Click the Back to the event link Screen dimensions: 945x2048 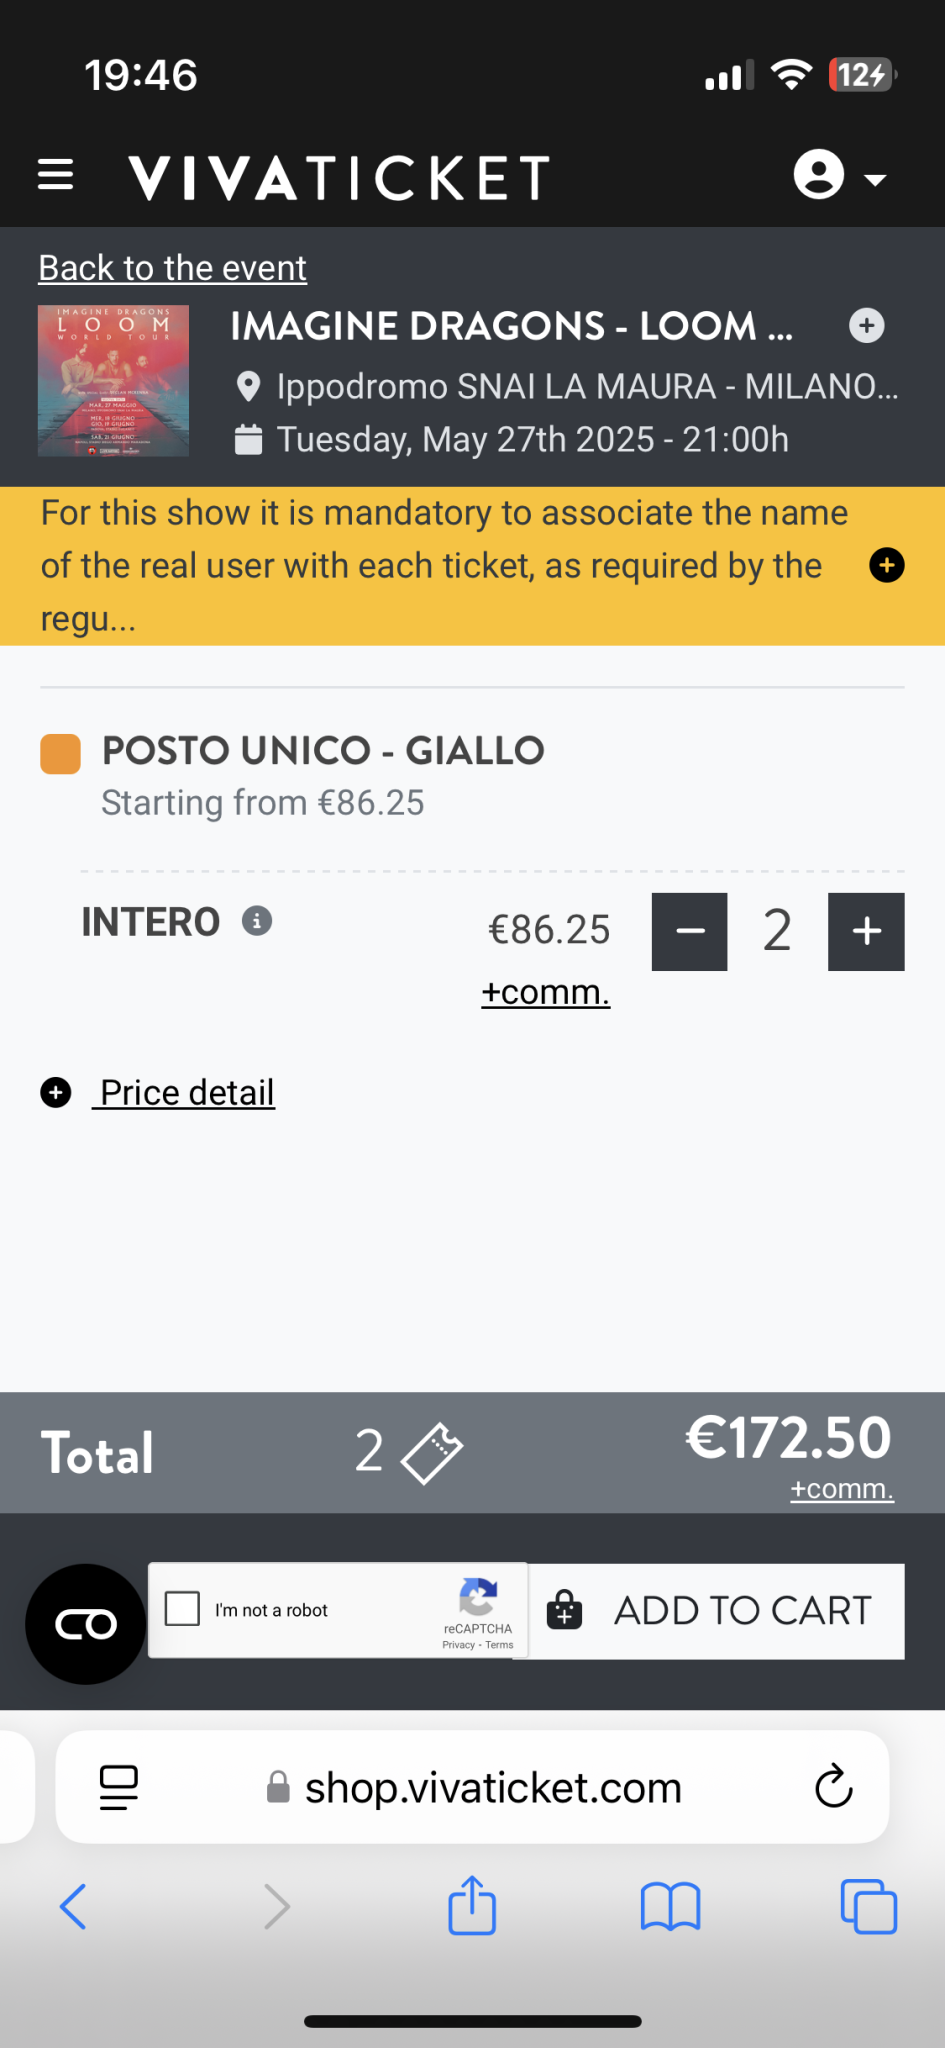172,268
